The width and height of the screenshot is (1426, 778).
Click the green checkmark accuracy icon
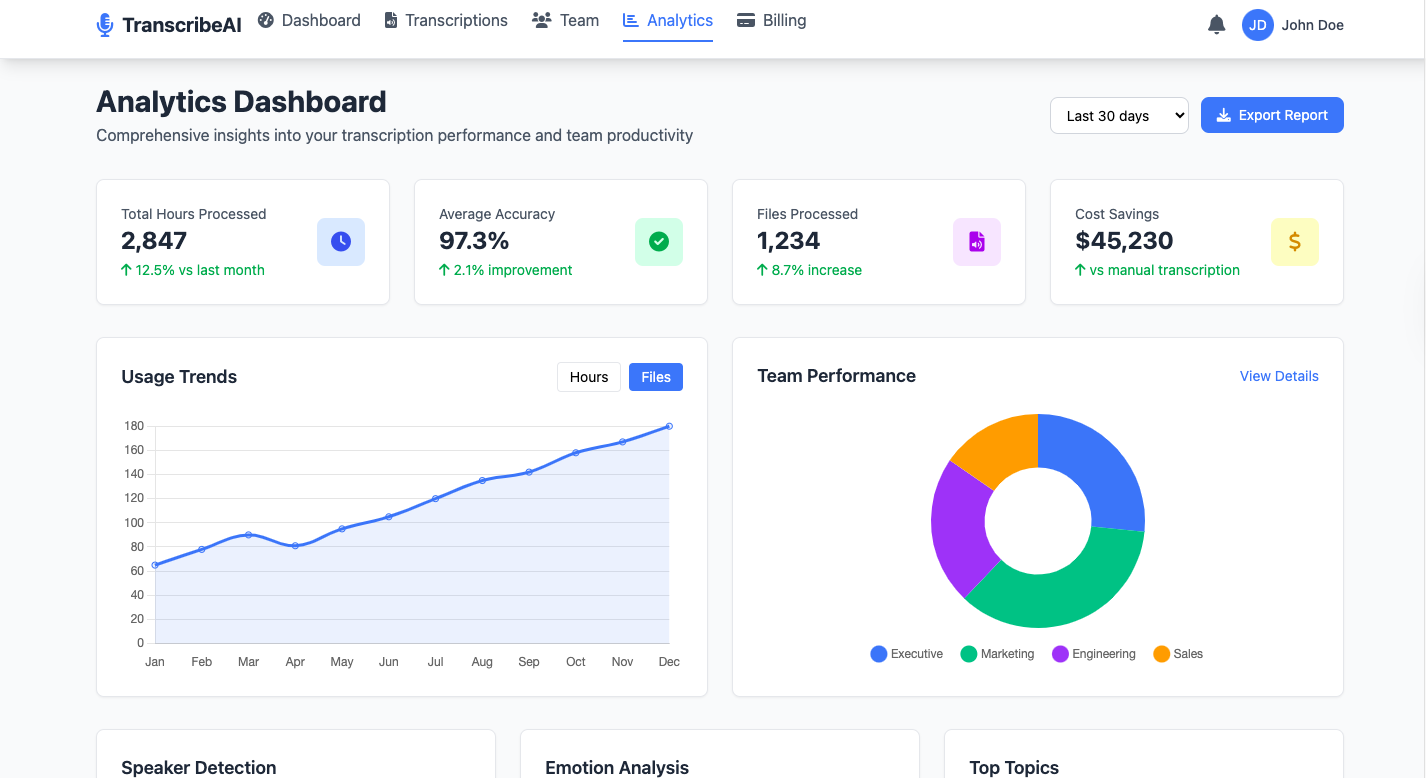659,242
